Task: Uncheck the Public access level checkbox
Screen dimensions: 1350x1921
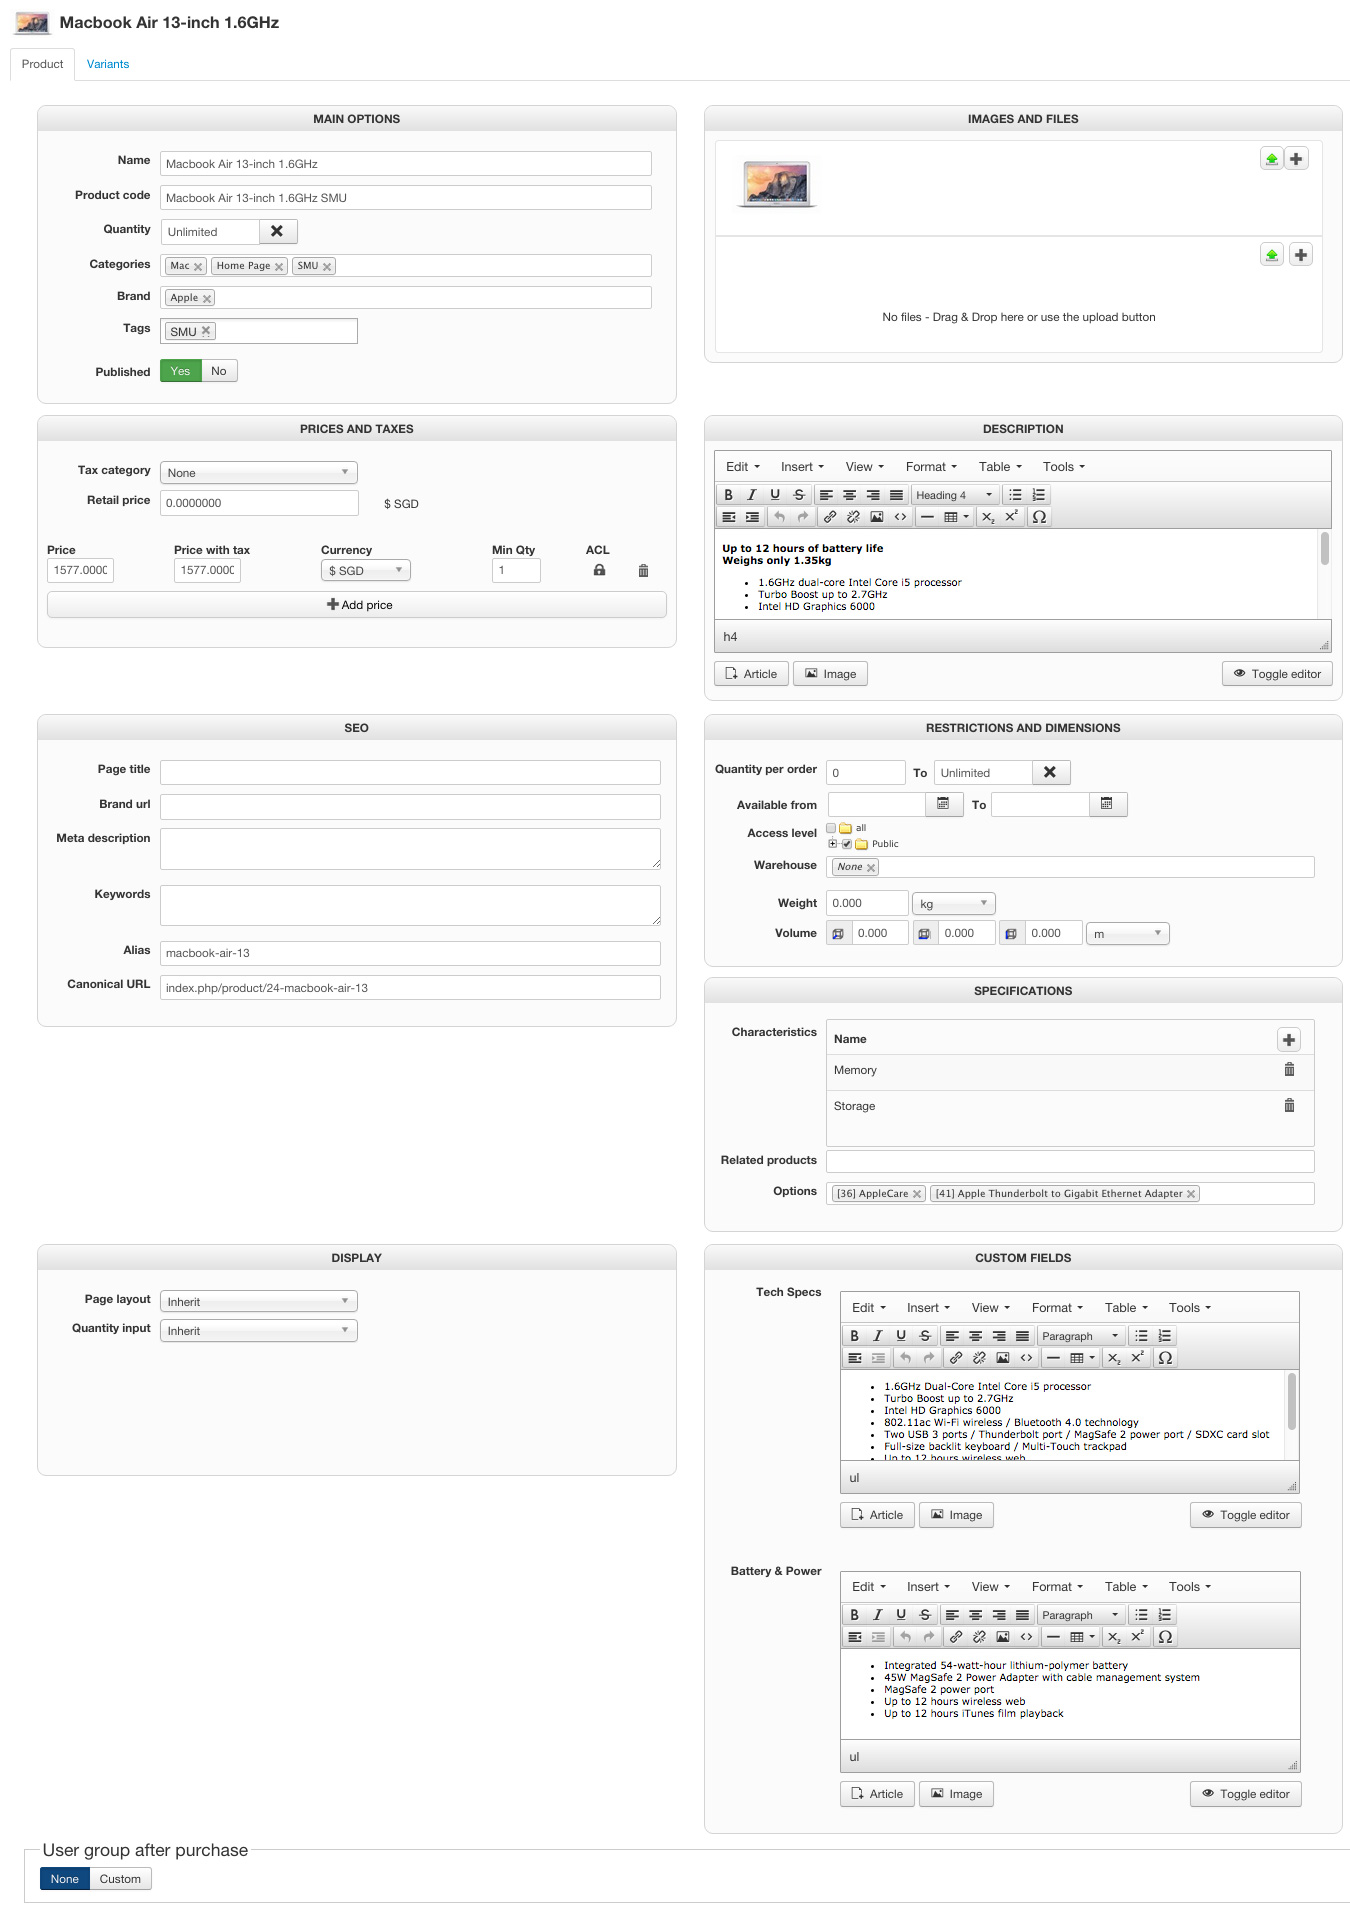Action: coord(847,844)
